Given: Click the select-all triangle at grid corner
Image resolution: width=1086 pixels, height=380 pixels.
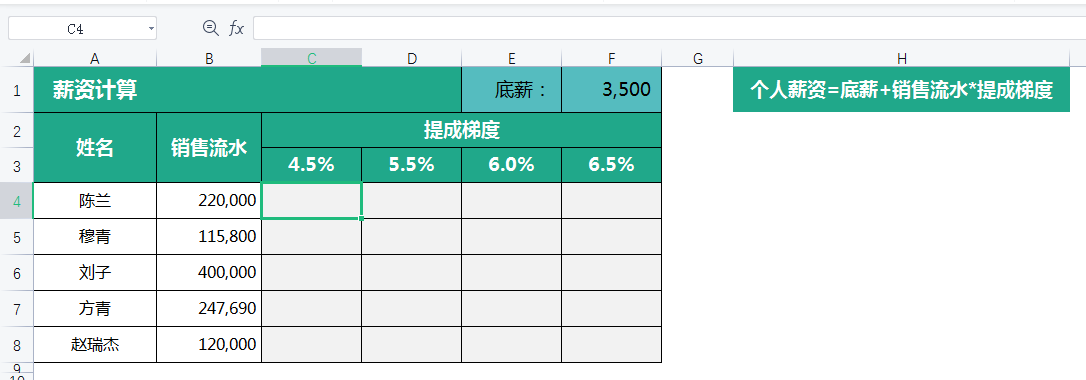Looking at the screenshot, I should coord(25,59).
